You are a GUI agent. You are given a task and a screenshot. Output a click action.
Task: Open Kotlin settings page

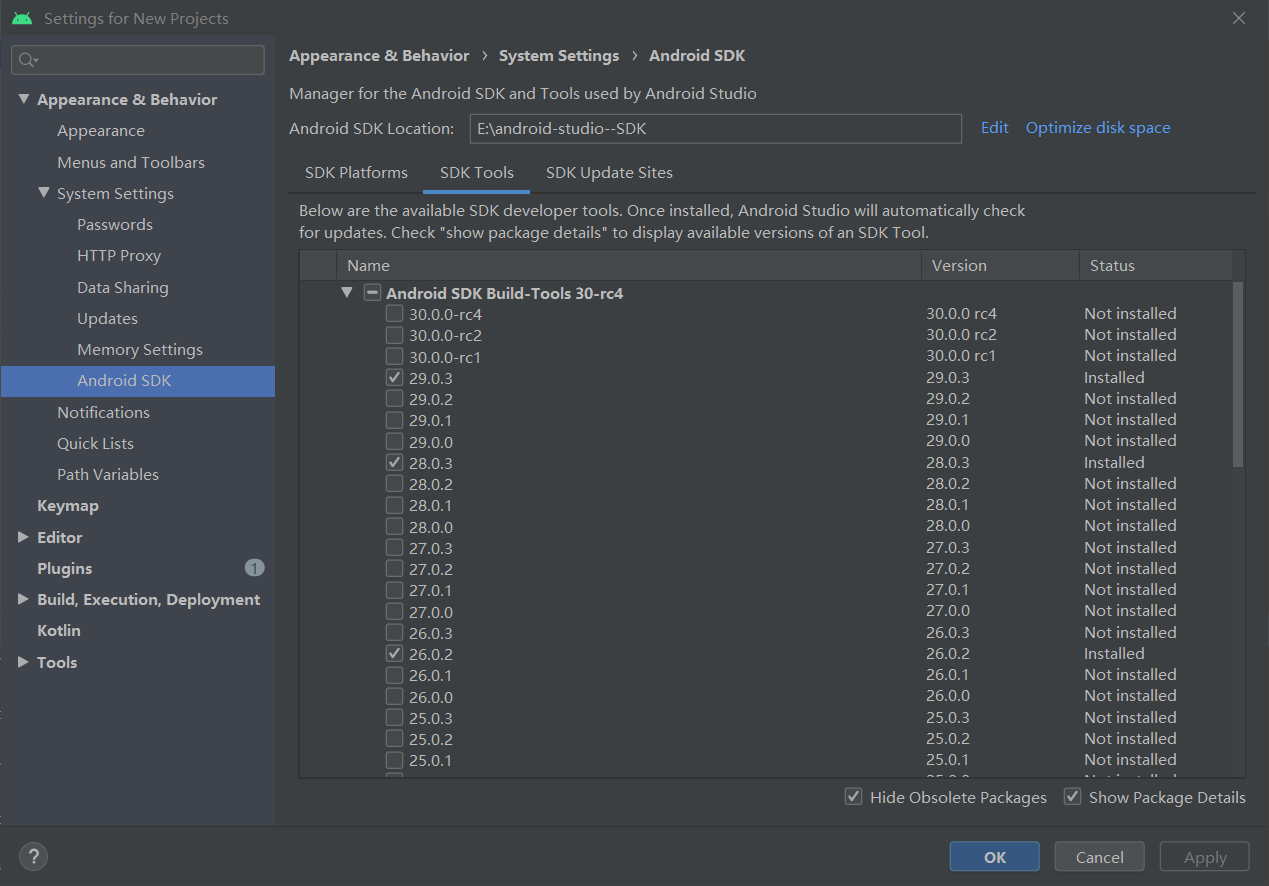[x=59, y=631]
